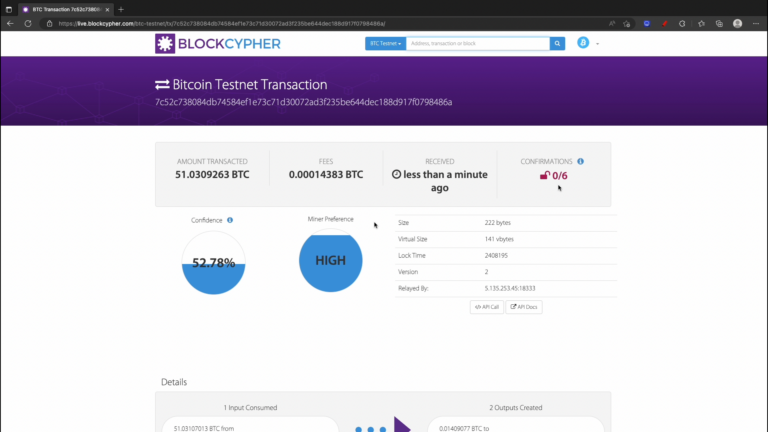
Task: Open the tab actions menu icon
Action: coord(8,9)
